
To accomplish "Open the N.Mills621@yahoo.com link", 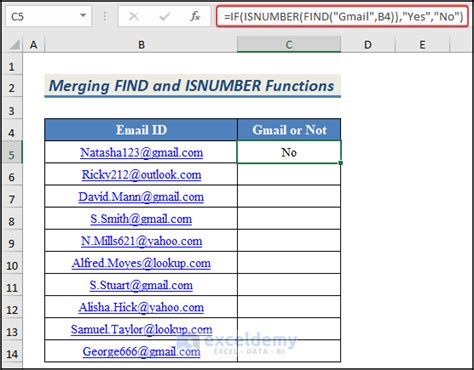I will pyautogui.click(x=141, y=241).
